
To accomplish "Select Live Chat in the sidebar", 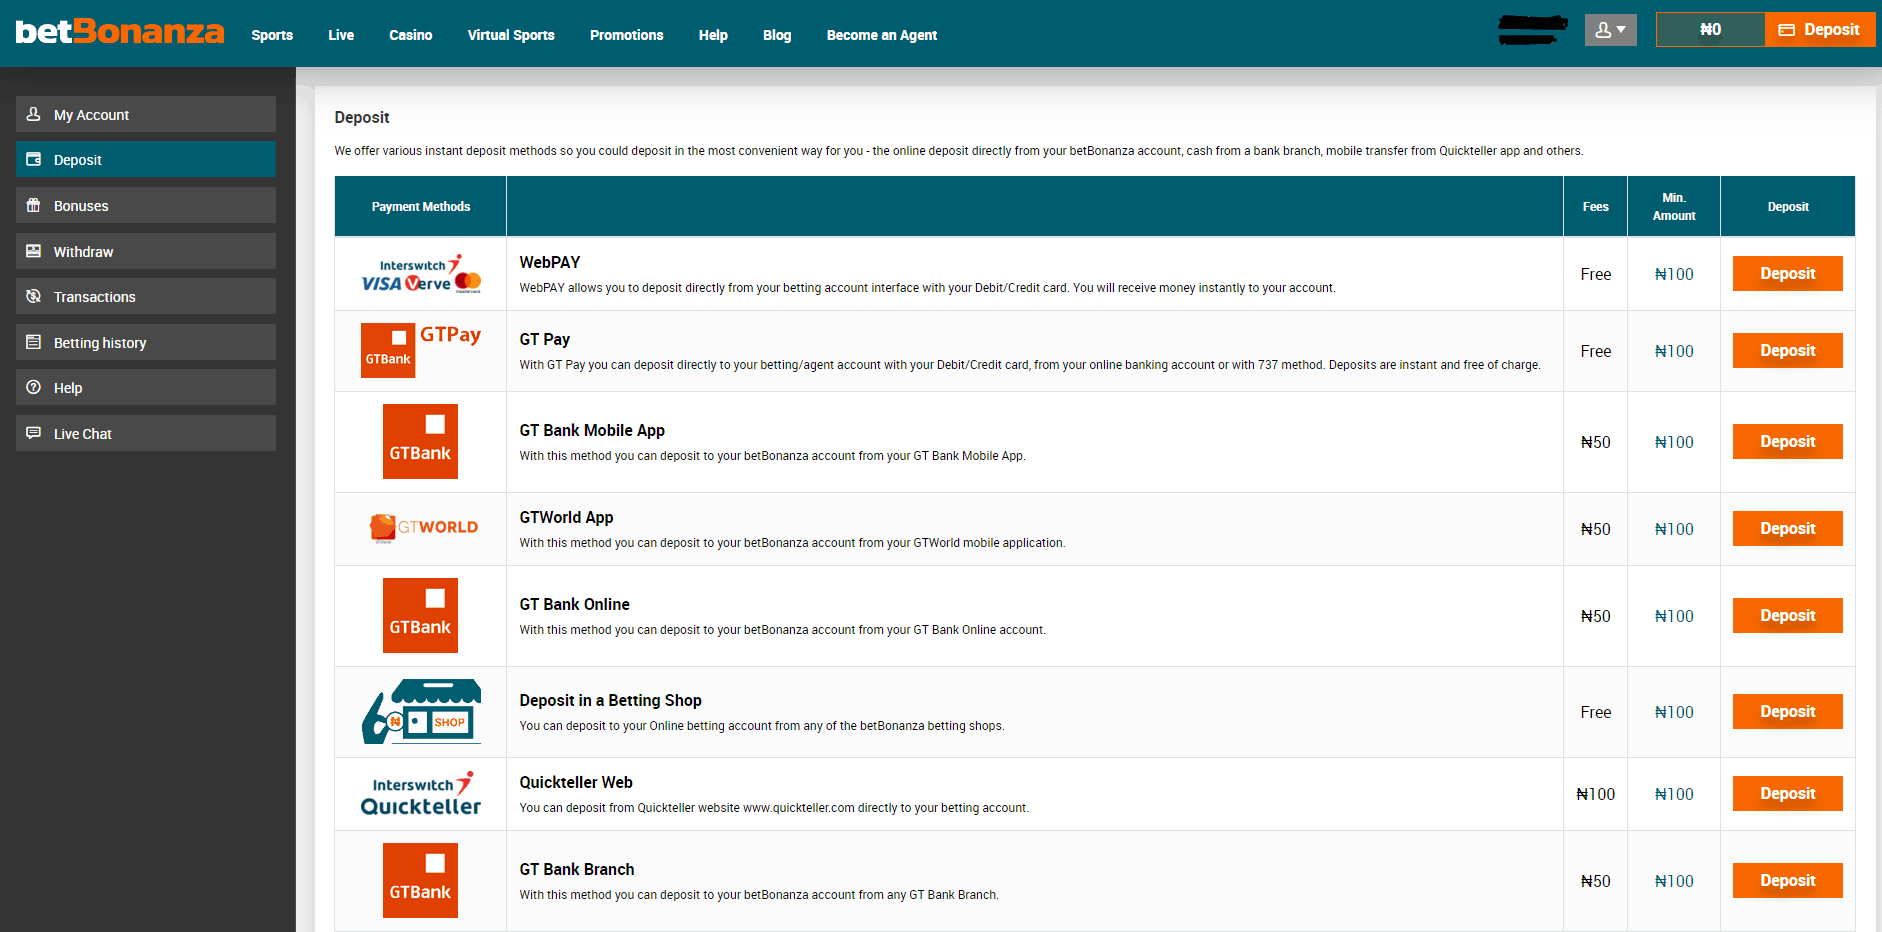I will tap(146, 433).
